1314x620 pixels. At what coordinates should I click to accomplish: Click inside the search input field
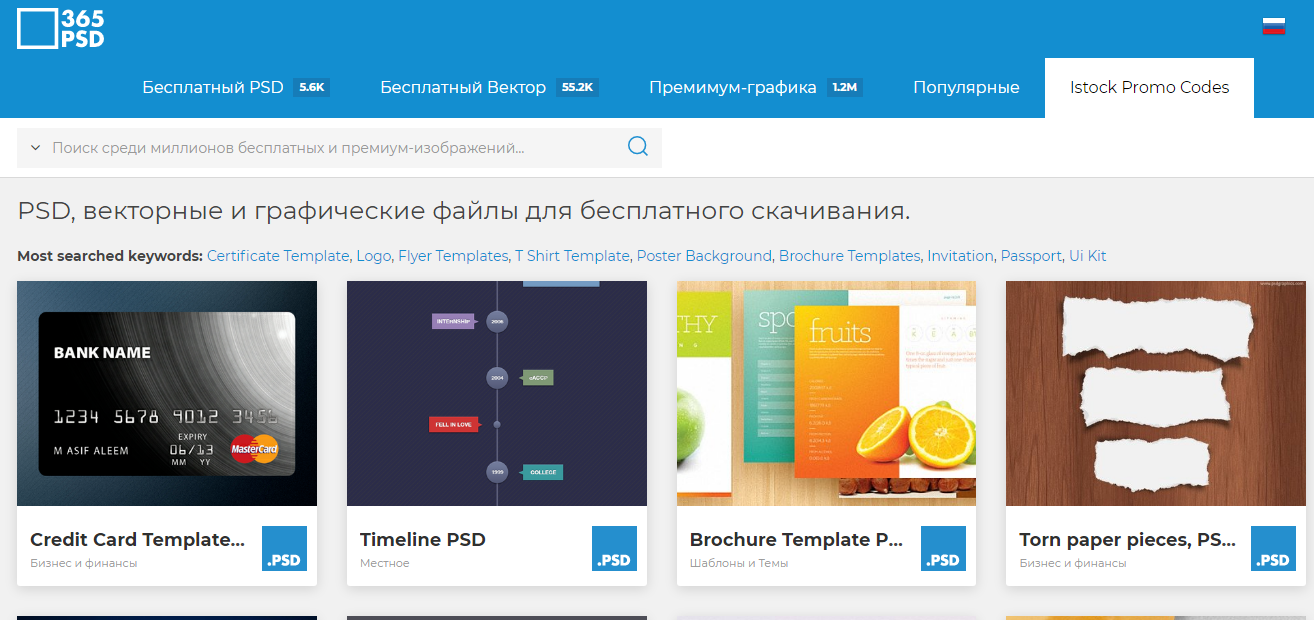coord(300,146)
